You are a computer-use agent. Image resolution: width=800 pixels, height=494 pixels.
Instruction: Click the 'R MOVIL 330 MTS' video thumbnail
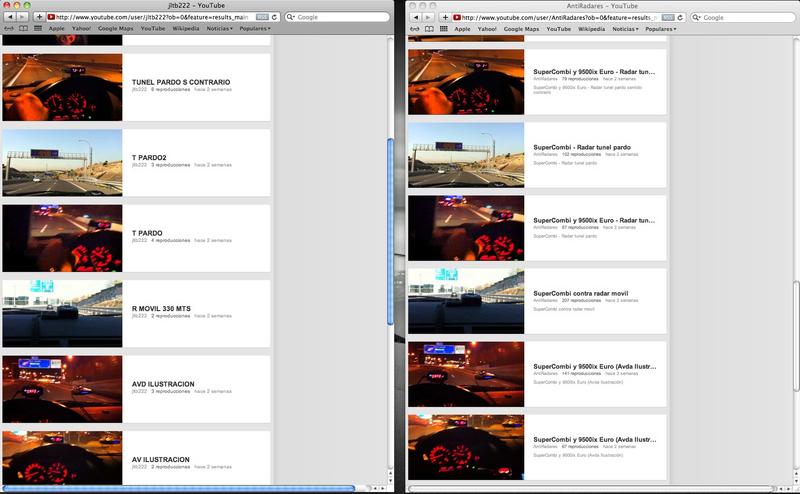point(62,313)
